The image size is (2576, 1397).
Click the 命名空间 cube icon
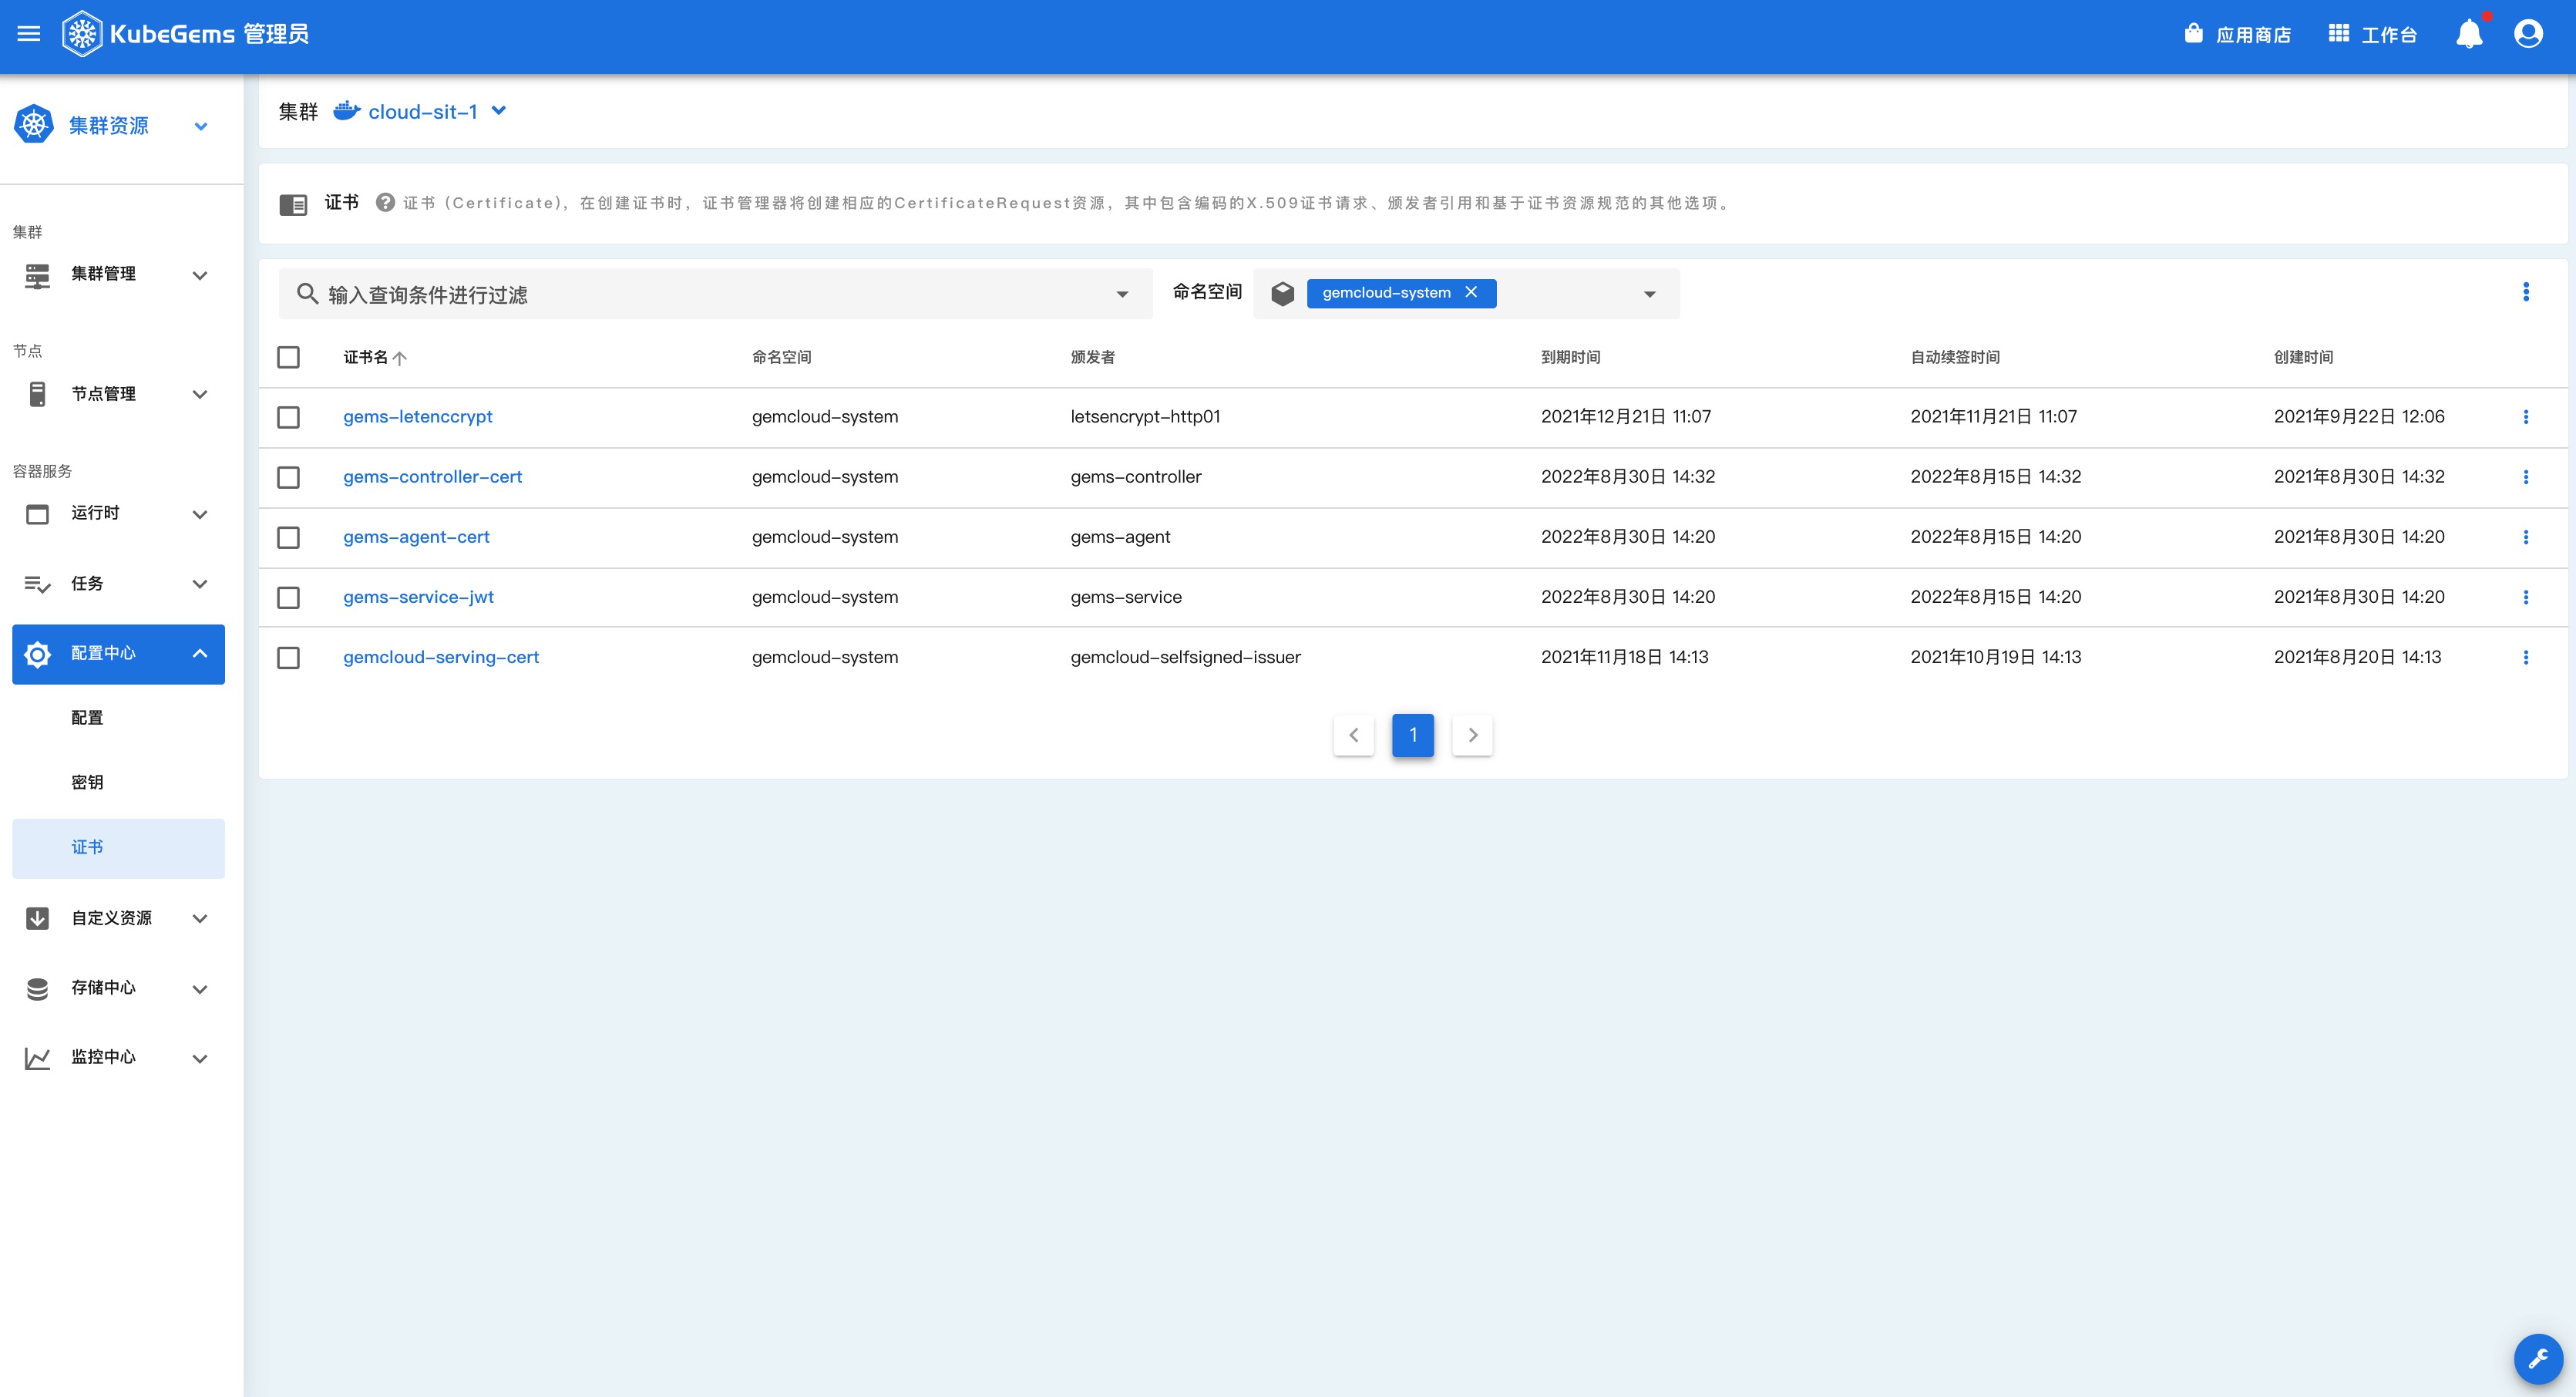coord(1283,294)
